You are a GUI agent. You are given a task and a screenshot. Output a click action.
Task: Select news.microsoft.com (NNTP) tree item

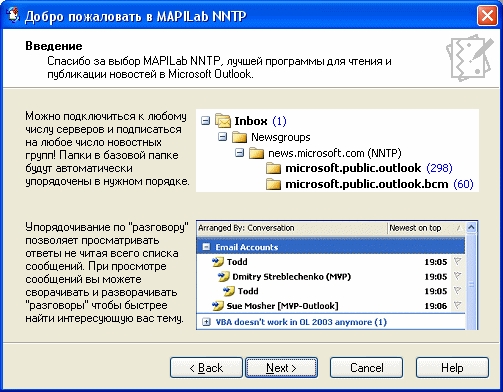click(x=335, y=153)
